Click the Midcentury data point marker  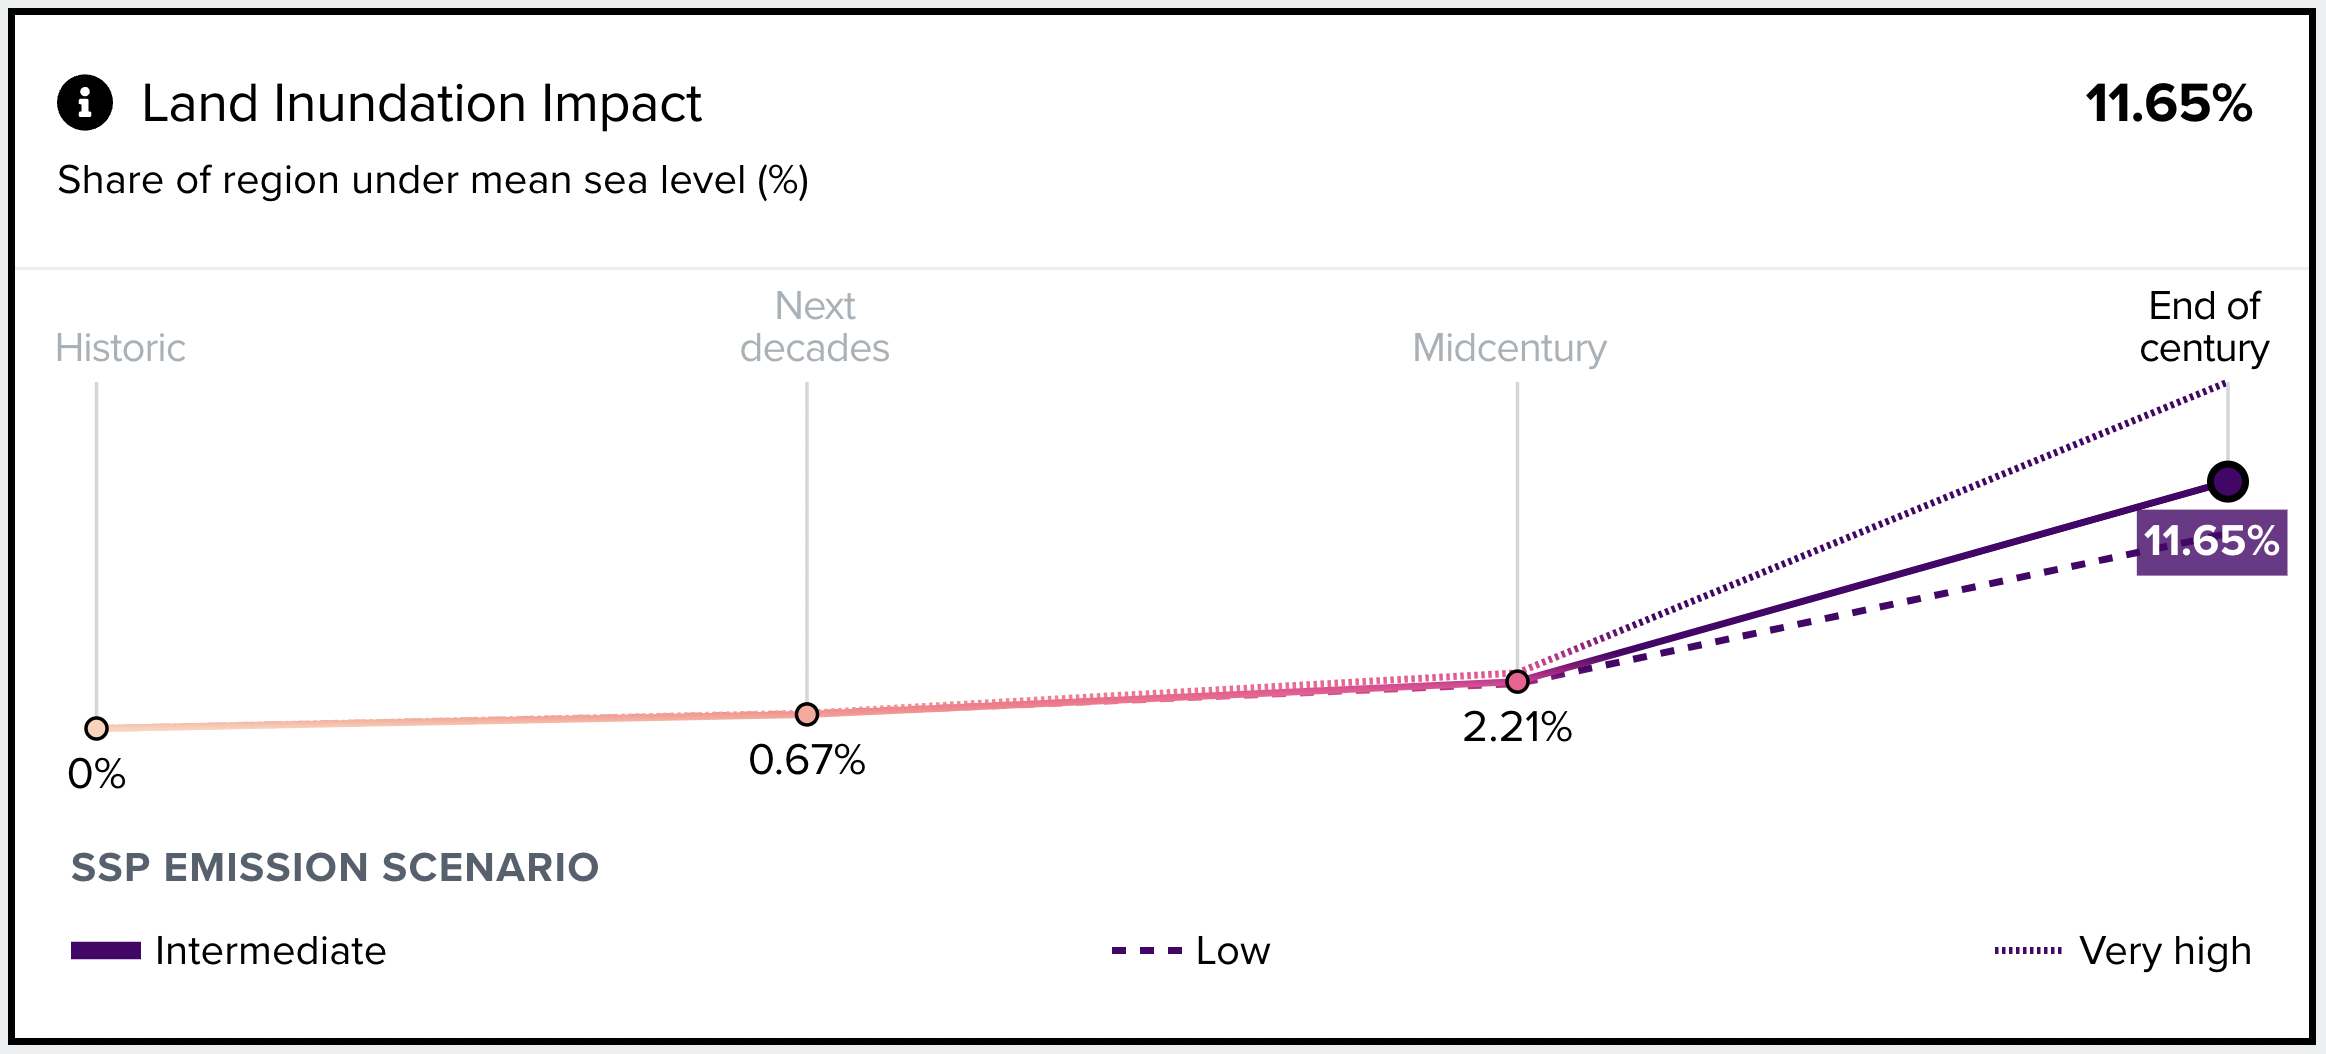[1517, 681]
